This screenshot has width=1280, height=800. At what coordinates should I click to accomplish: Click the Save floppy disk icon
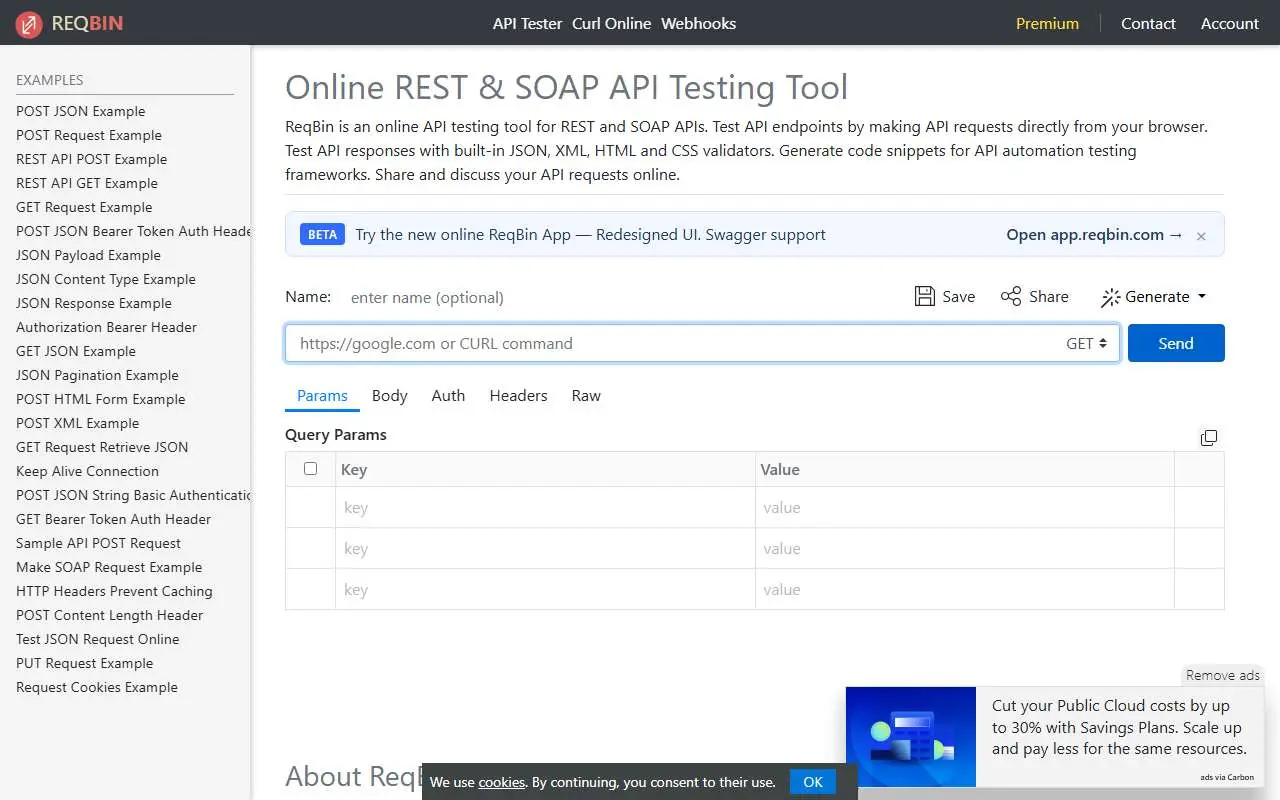point(925,296)
